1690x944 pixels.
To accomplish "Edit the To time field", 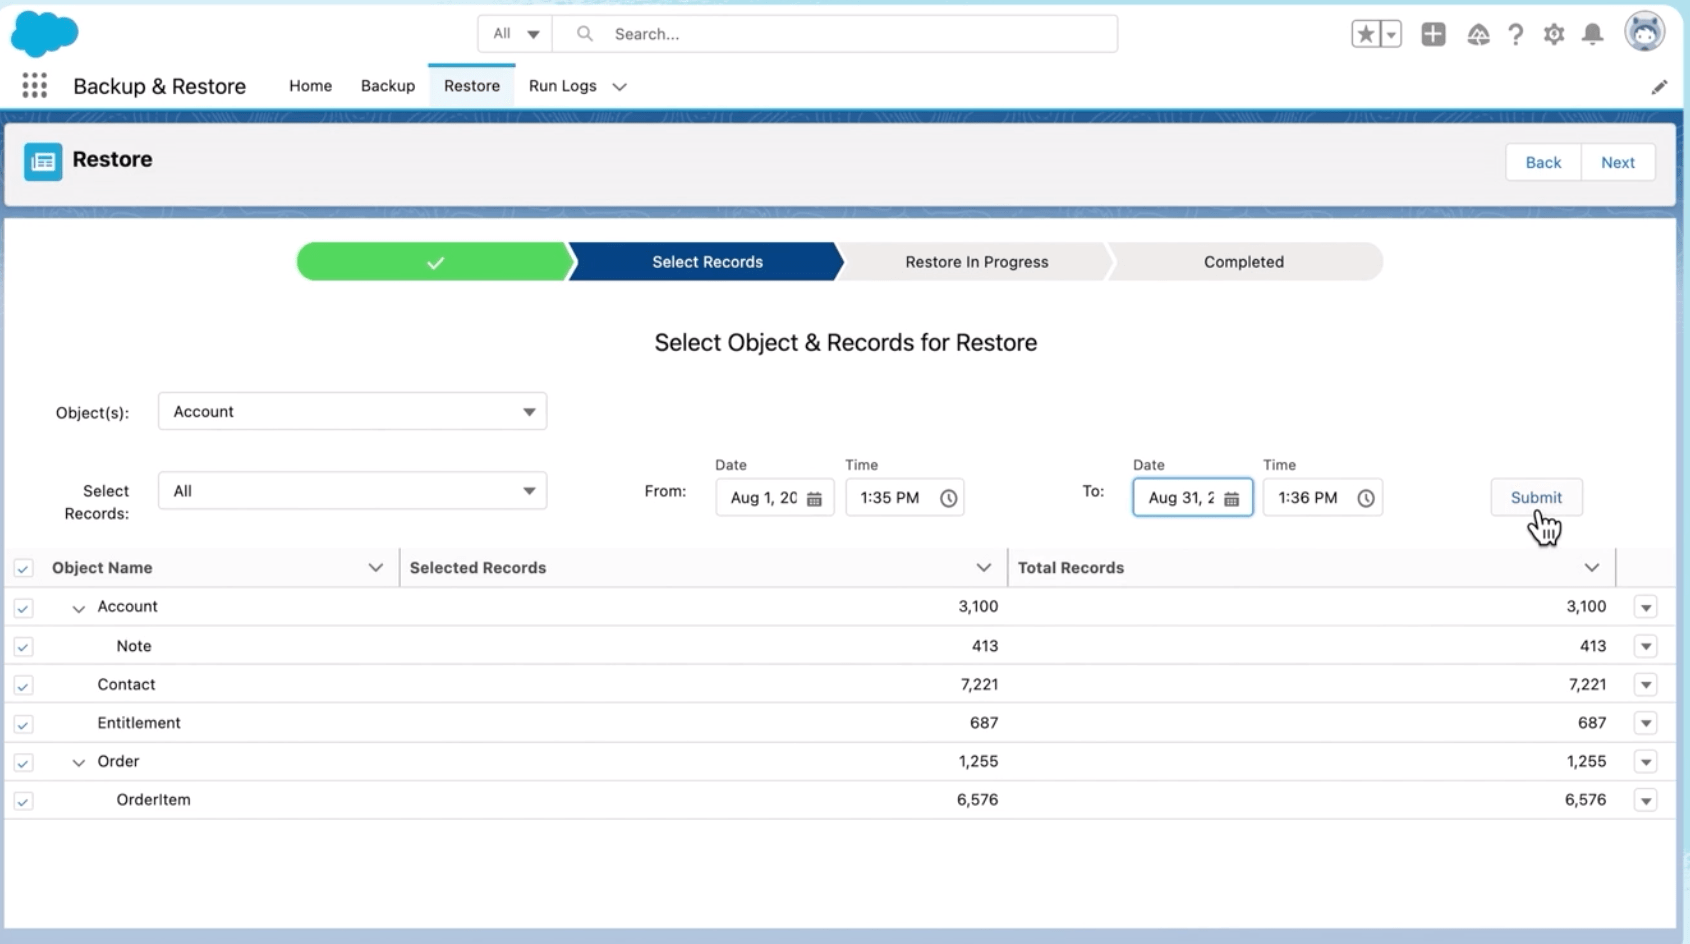I will coord(1322,498).
